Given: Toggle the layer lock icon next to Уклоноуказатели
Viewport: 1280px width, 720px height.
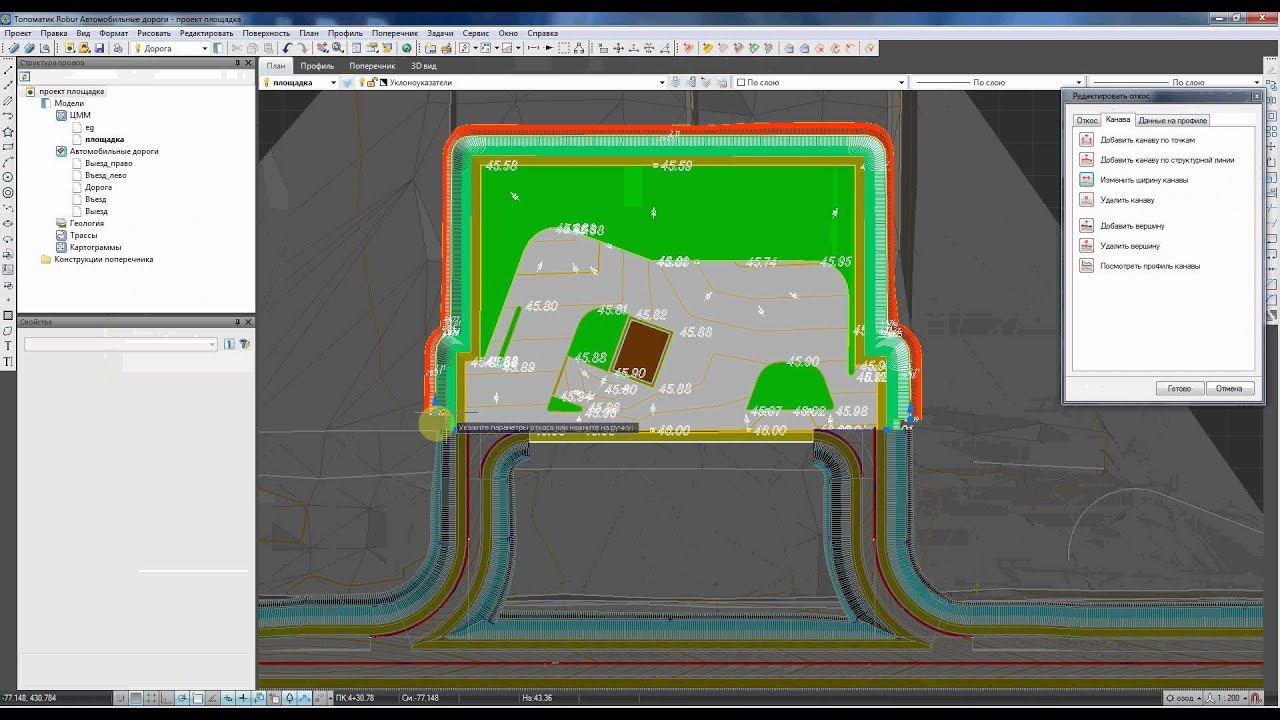Looking at the screenshot, I should (371, 82).
